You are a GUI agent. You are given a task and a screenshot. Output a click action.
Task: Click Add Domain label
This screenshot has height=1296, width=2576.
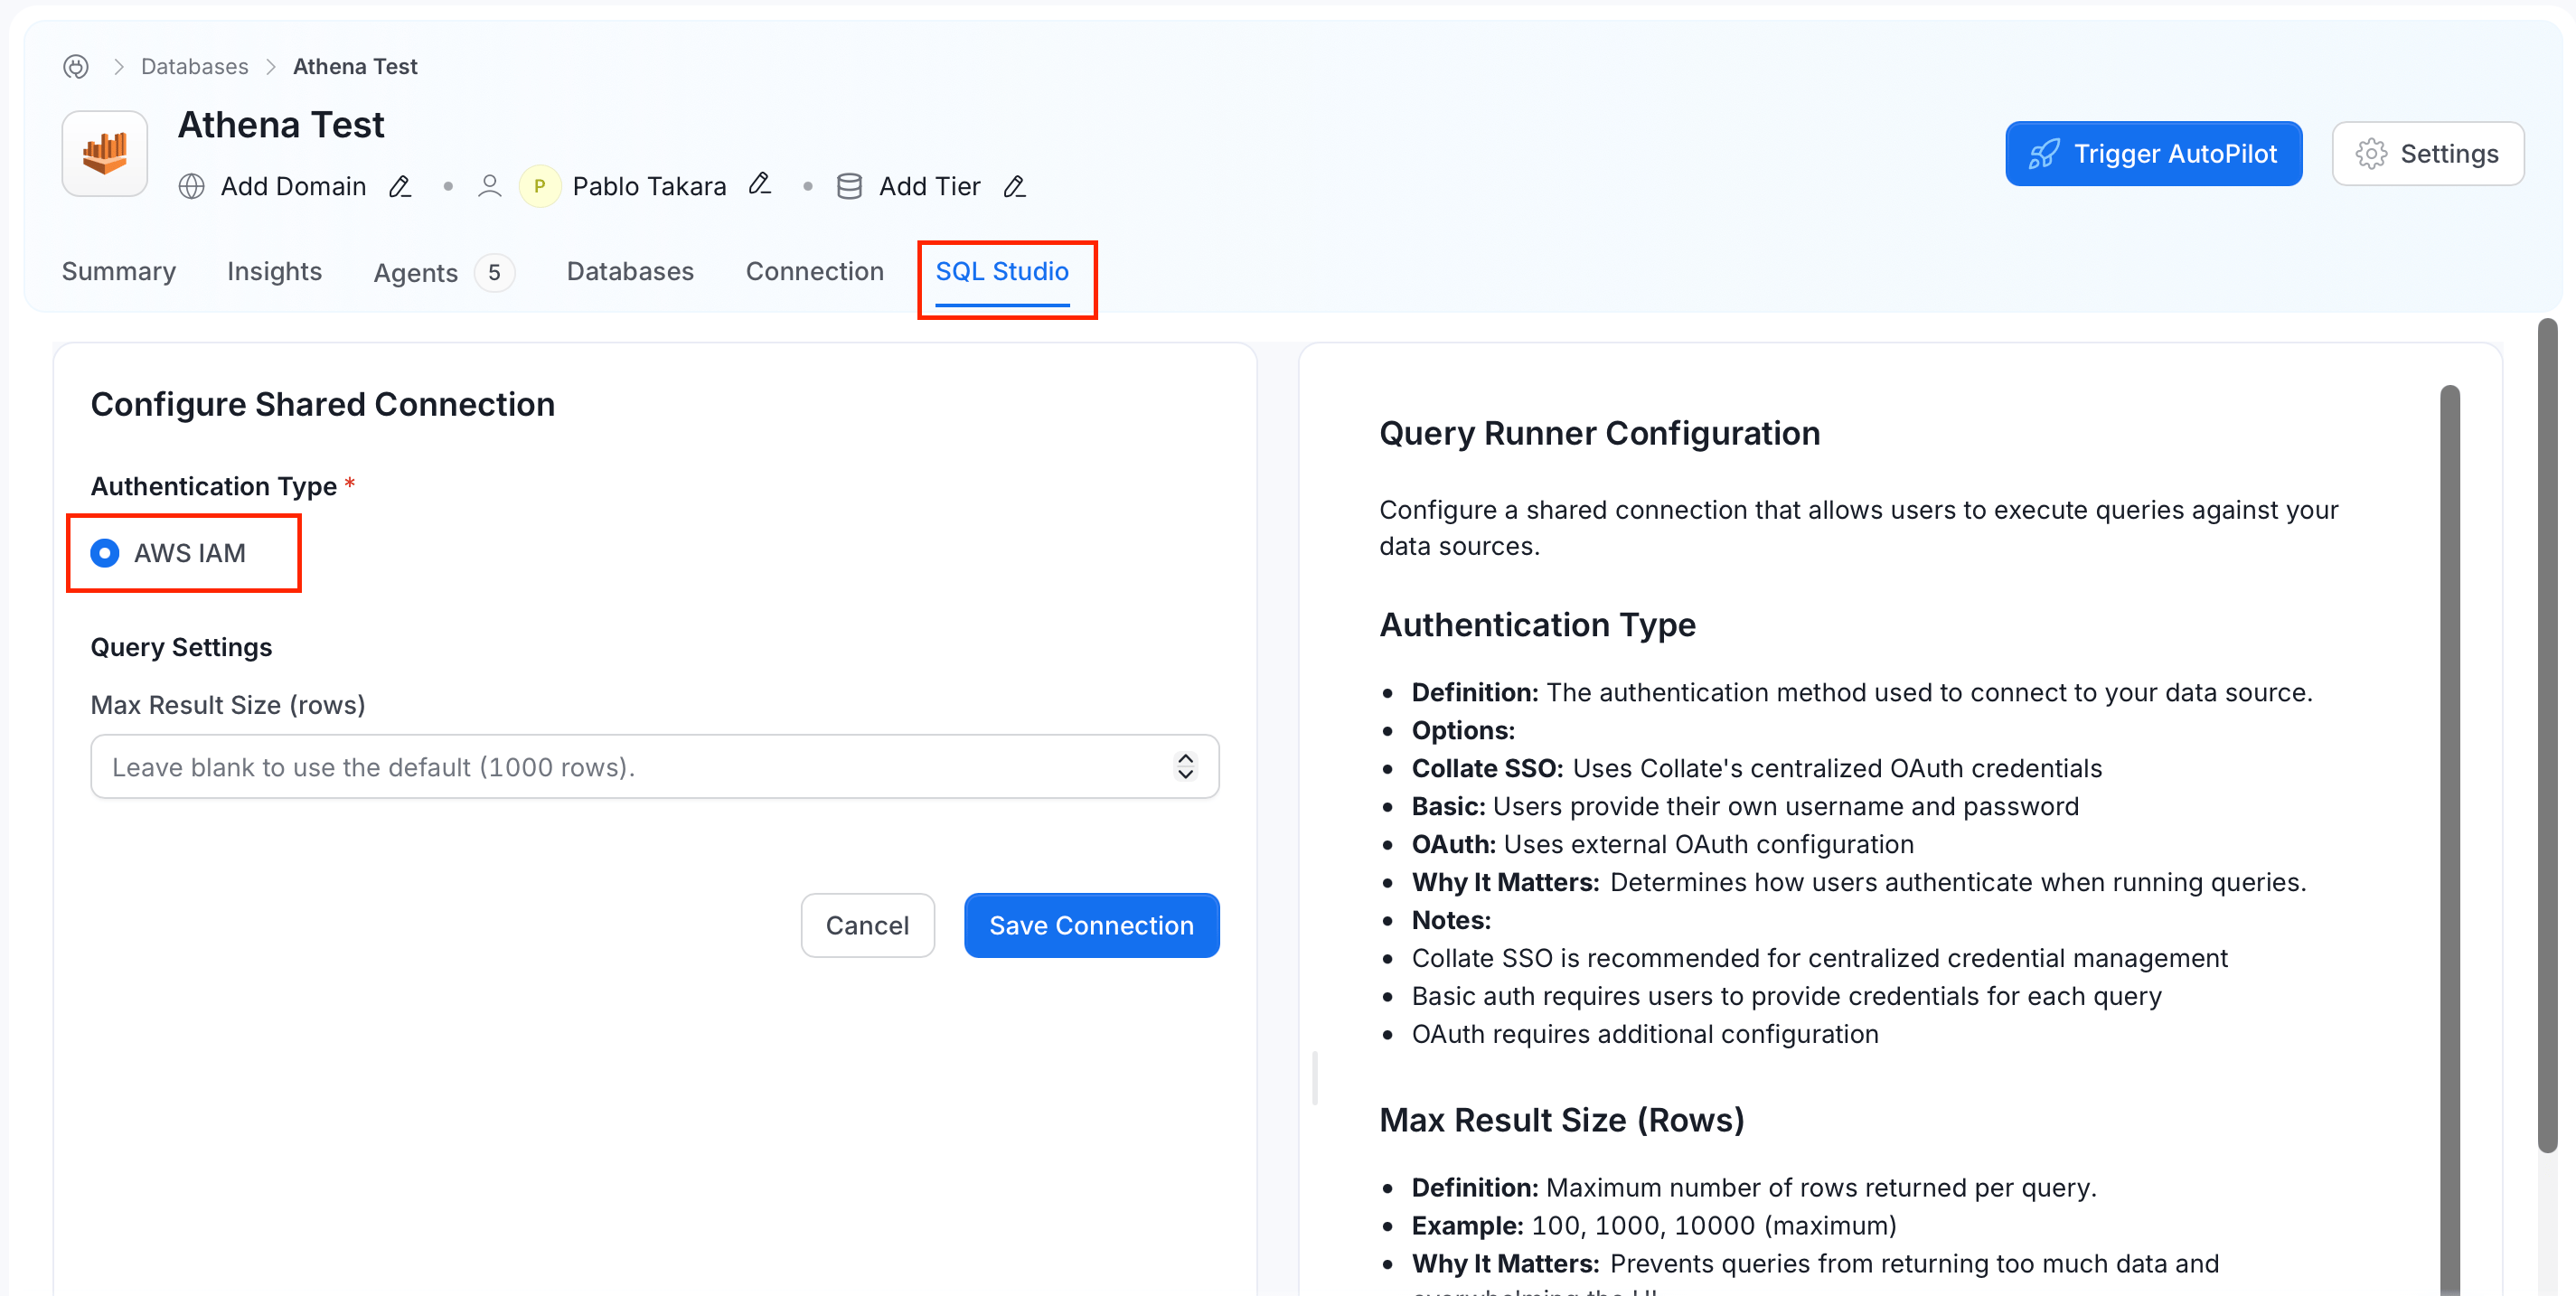point(293,186)
